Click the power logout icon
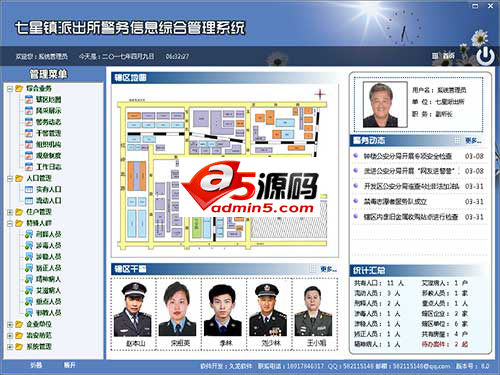This screenshot has width=500, height=375. coord(485,56)
